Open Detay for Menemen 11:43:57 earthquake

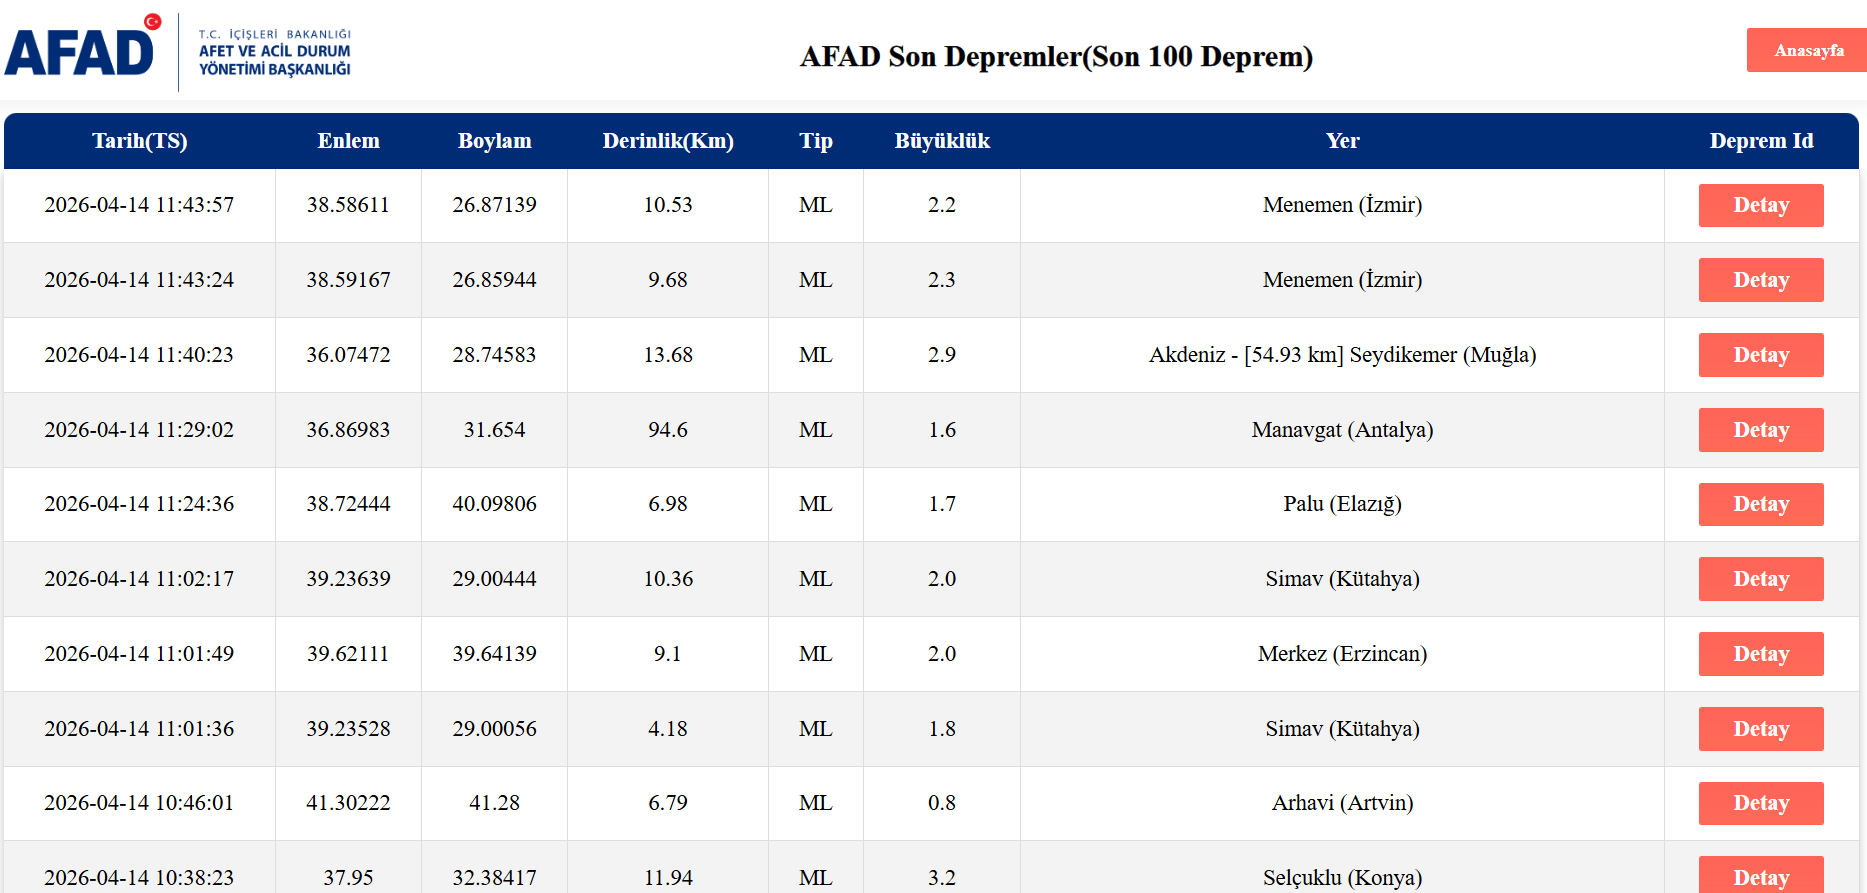[x=1760, y=205]
